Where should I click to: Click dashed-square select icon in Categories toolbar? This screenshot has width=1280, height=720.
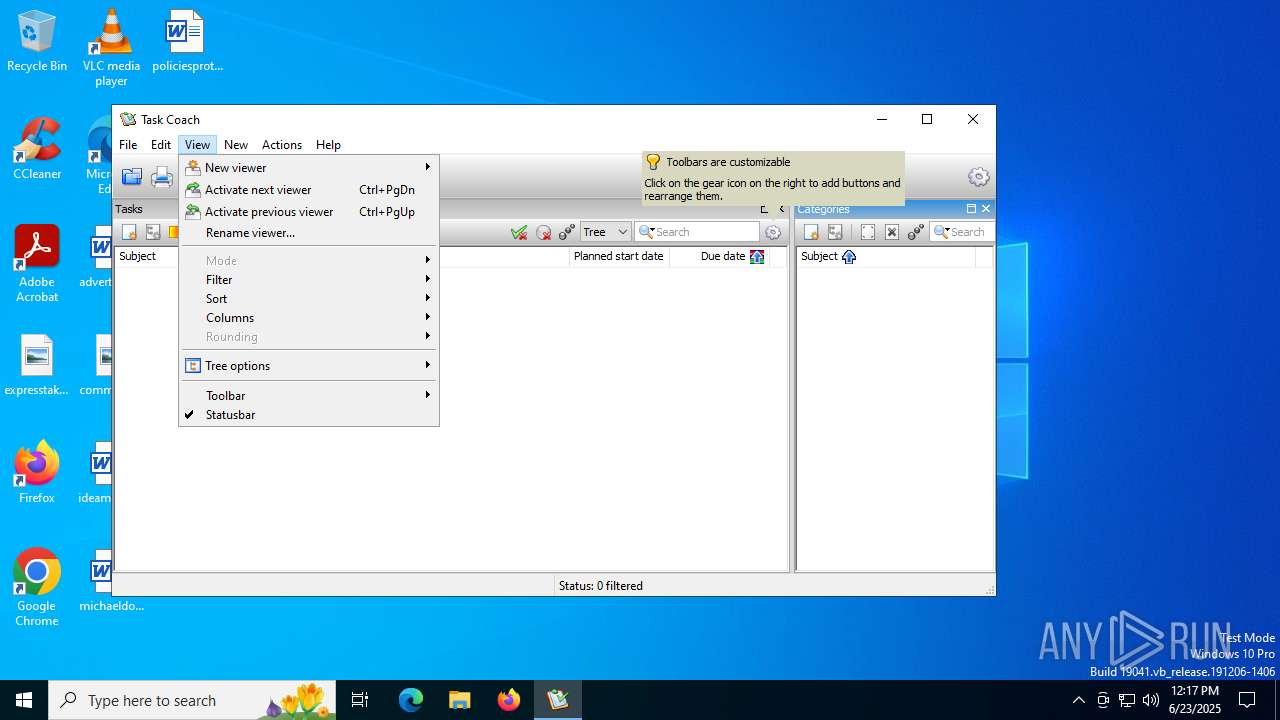(867, 232)
